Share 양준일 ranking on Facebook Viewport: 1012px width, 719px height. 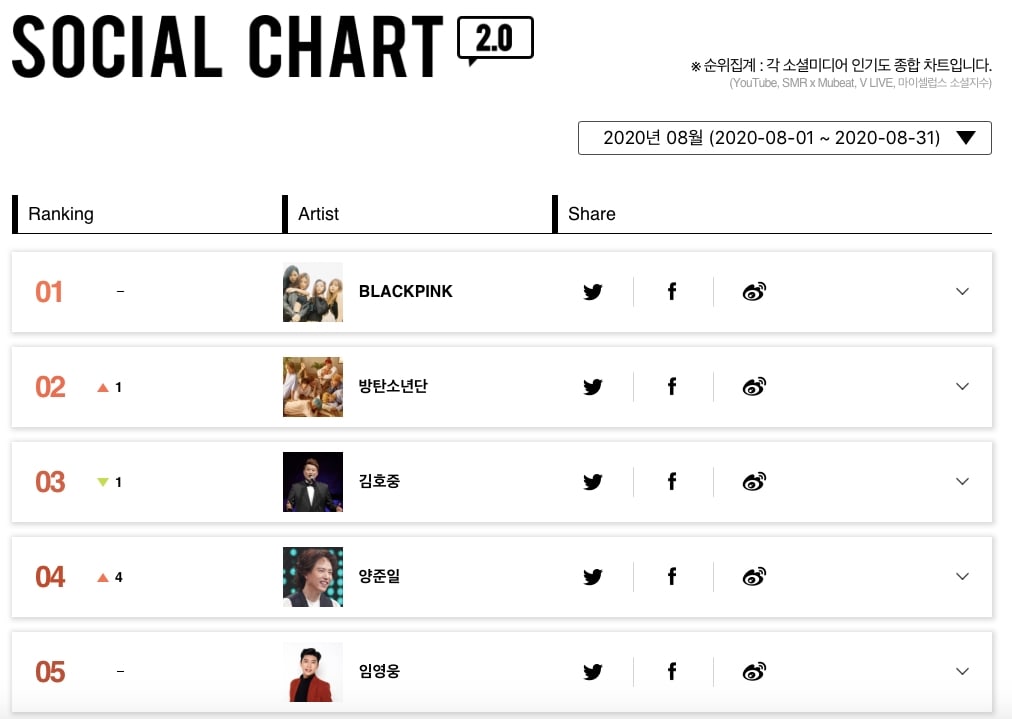672,576
